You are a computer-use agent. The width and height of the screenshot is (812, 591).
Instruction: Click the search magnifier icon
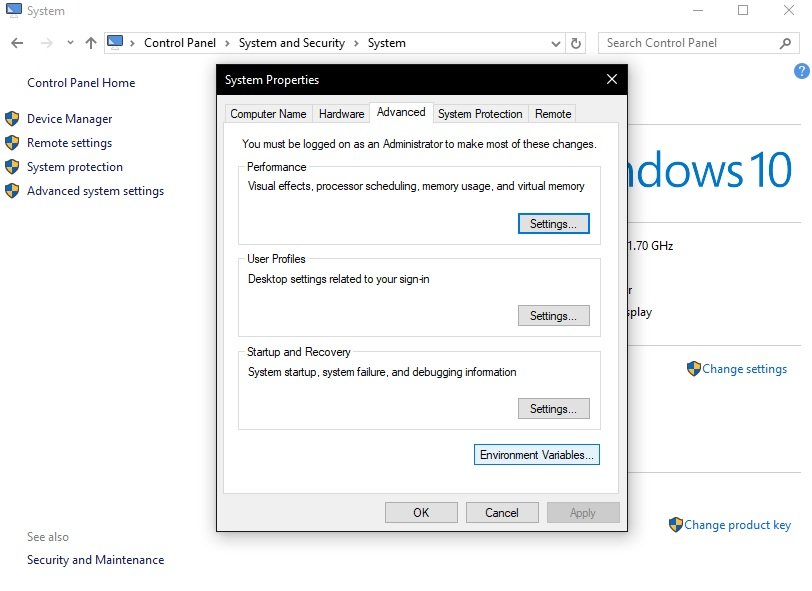pyautogui.click(x=785, y=43)
